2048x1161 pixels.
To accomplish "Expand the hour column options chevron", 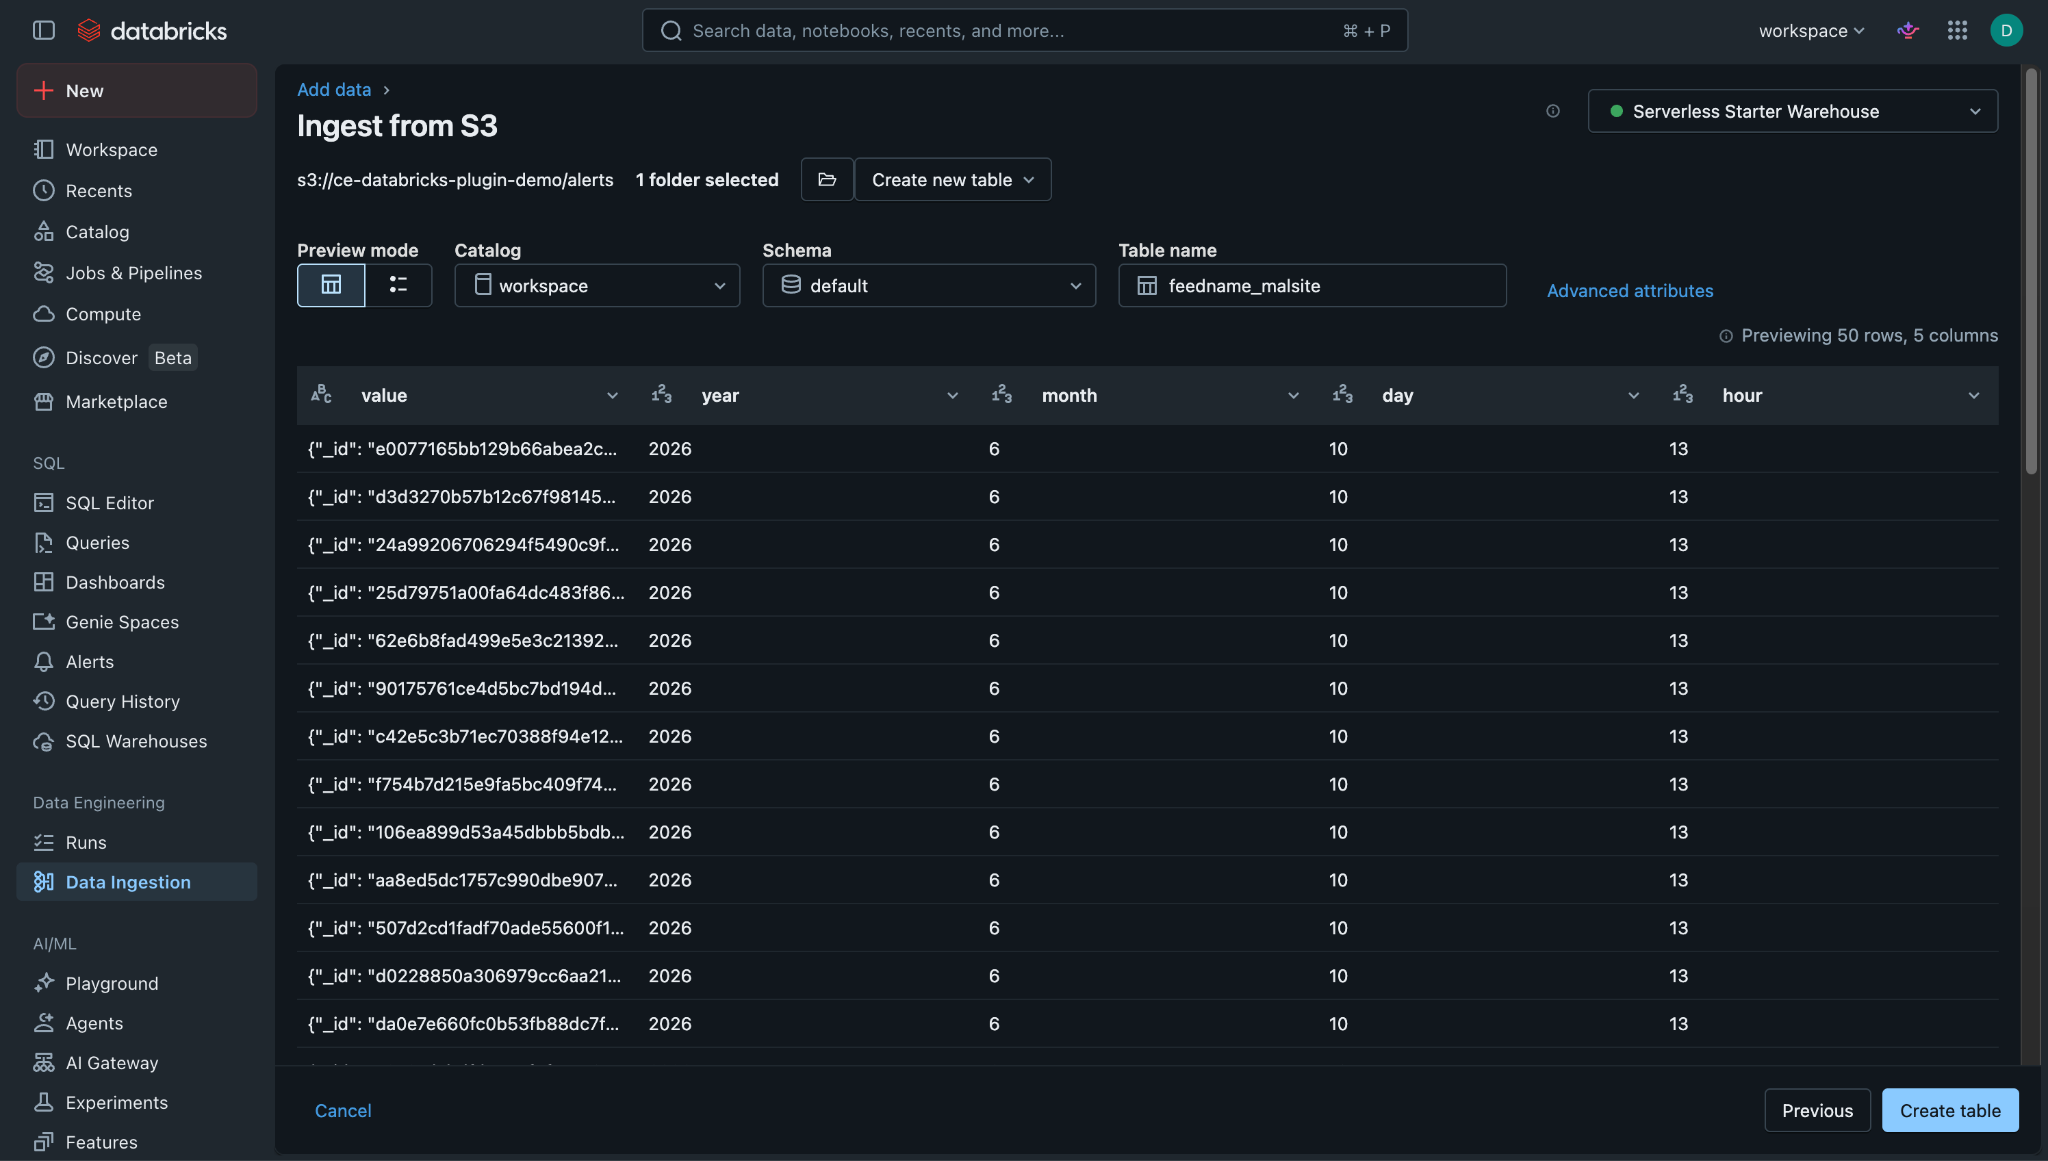I will pos(1973,396).
